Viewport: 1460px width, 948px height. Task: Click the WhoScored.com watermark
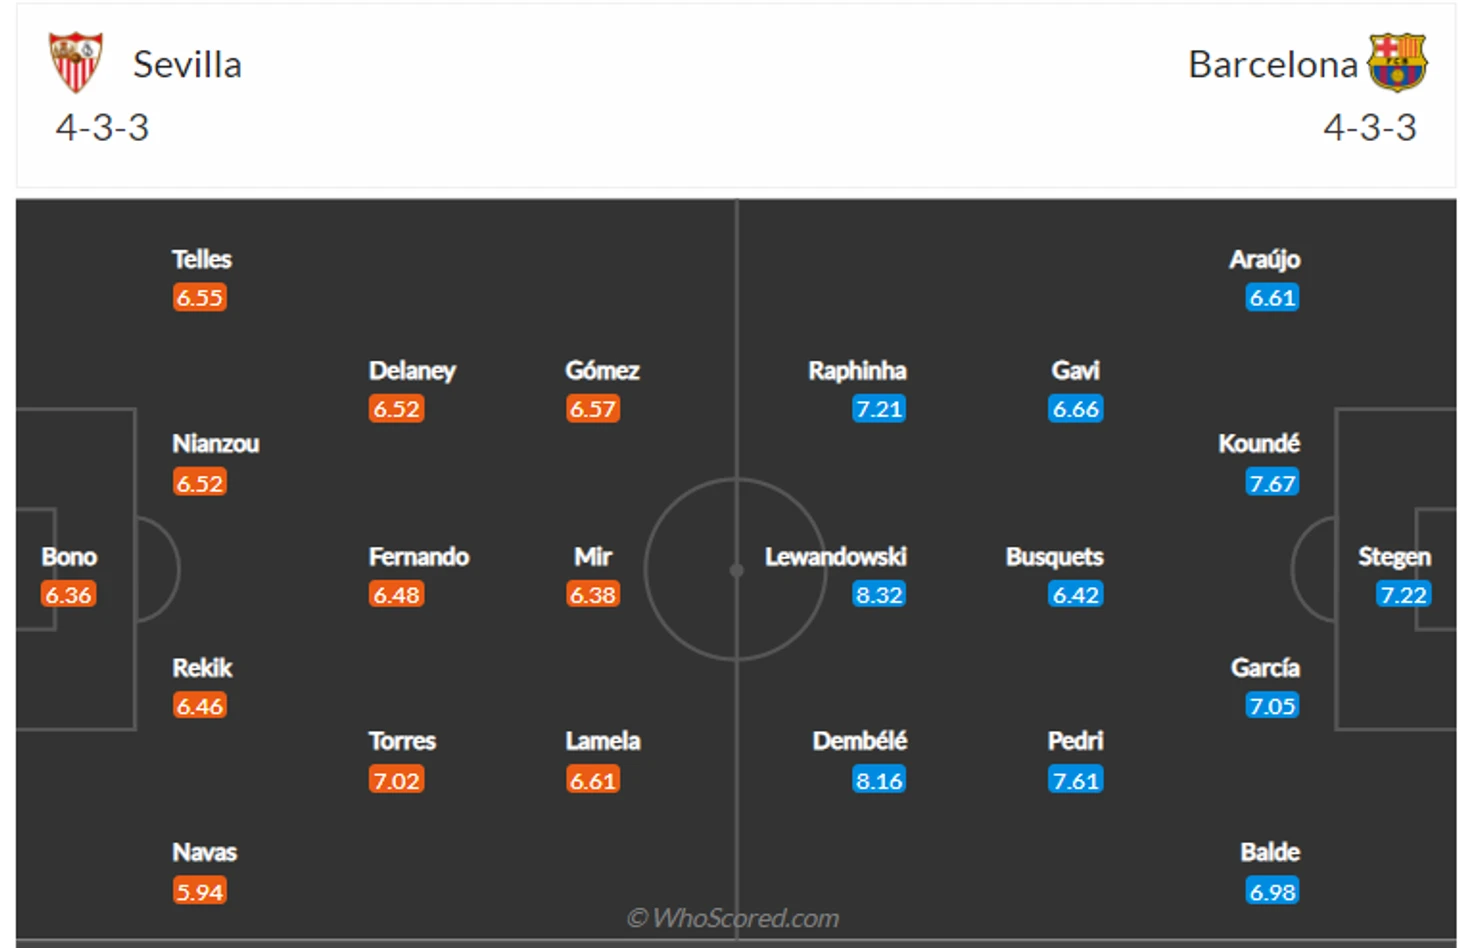coord(733,918)
